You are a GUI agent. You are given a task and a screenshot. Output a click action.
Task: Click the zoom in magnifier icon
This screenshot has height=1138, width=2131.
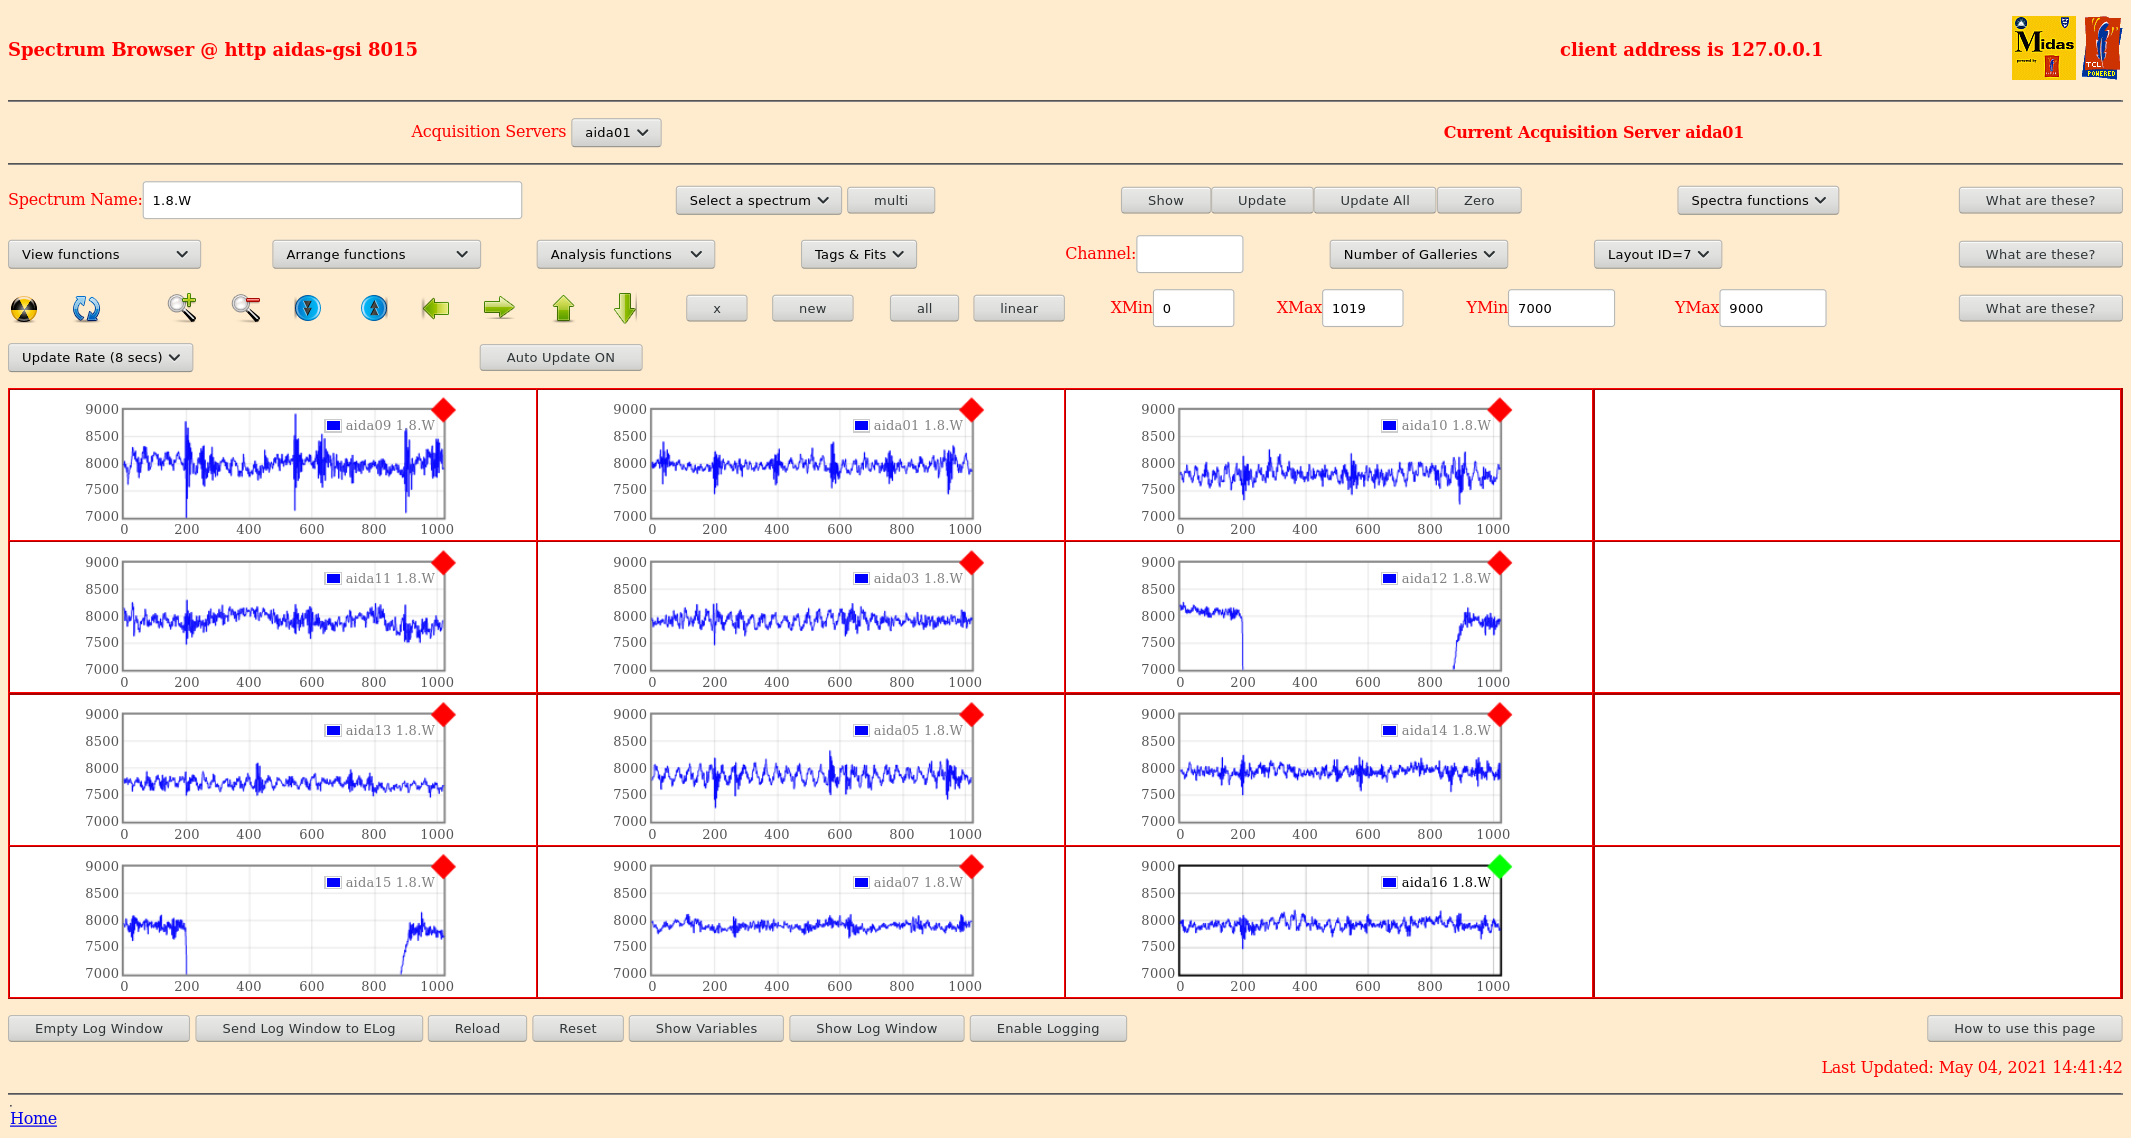pyautogui.click(x=182, y=308)
